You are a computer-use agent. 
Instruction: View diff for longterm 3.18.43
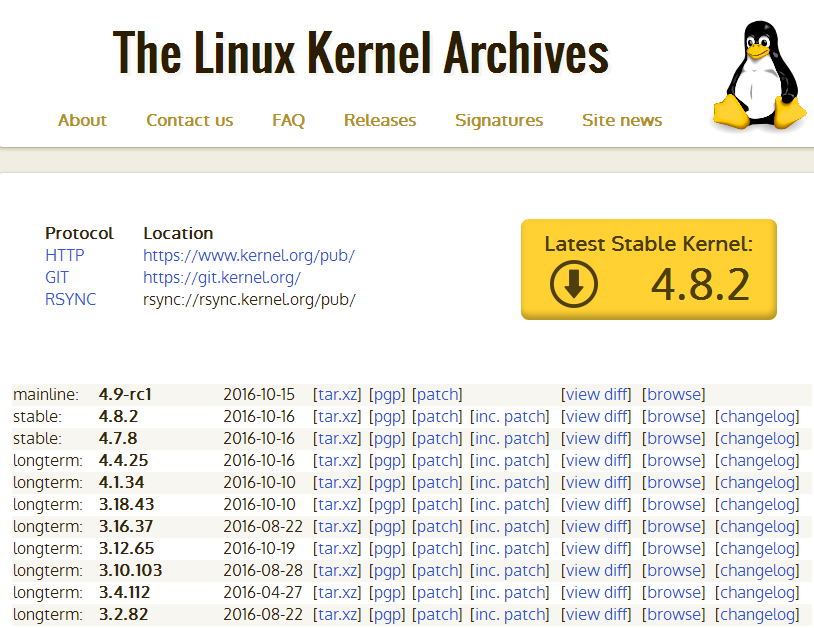coord(596,504)
